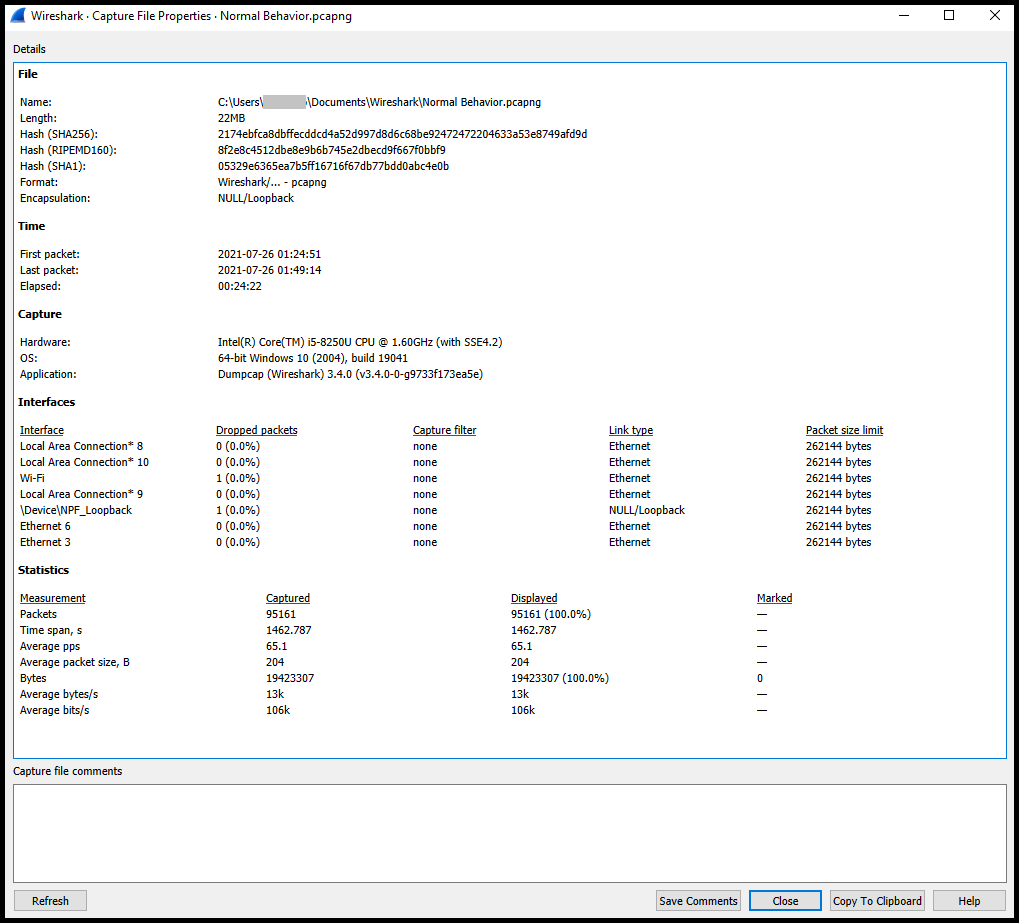Screen dimensions: 1019x923
Task: Click the last packet timestamp 01:49:14
Action: coord(269,270)
